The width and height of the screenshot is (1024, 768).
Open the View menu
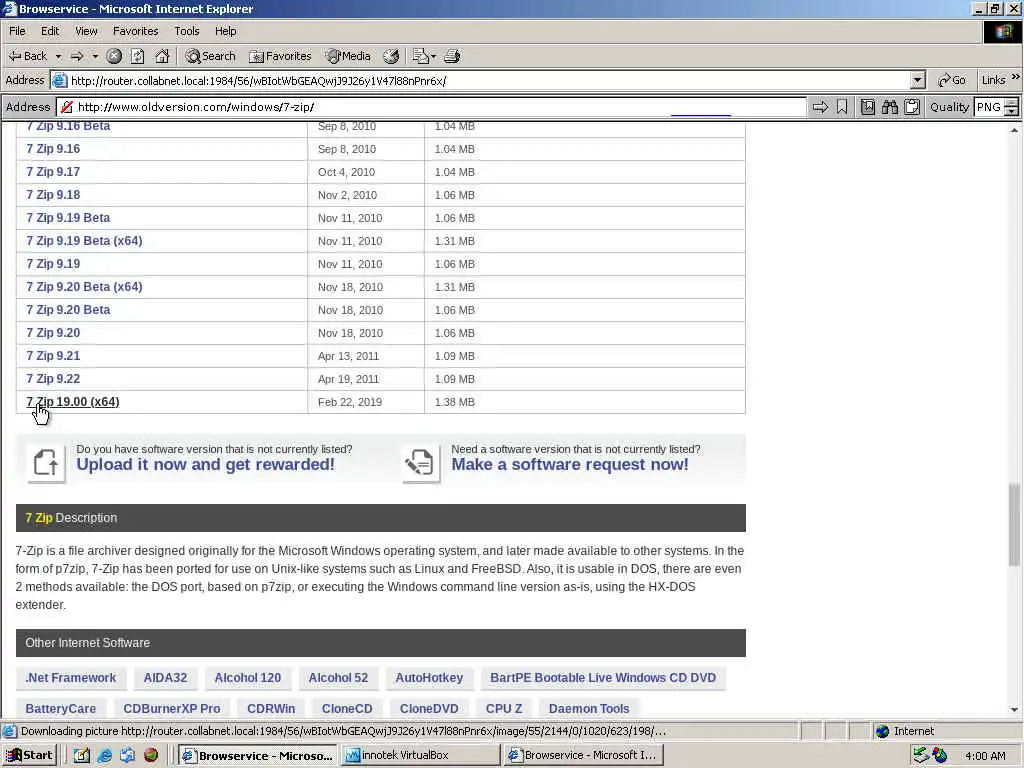pos(86,31)
